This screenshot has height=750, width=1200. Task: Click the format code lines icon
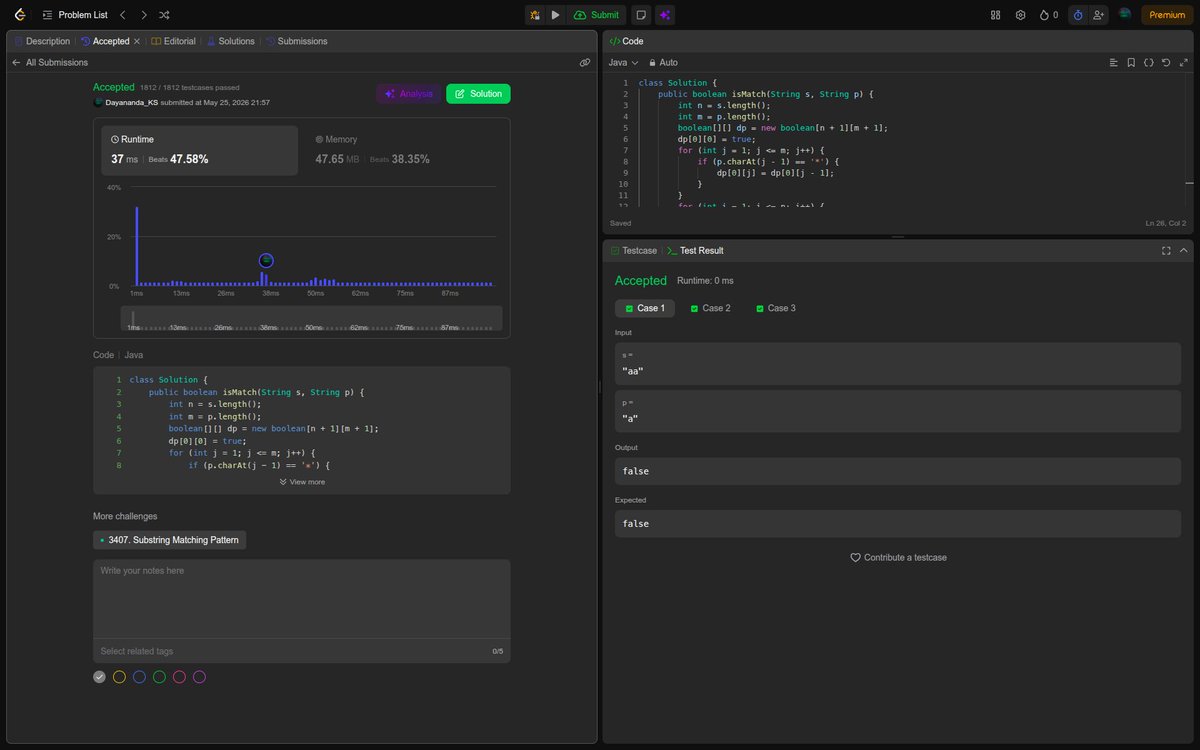(x=1114, y=62)
